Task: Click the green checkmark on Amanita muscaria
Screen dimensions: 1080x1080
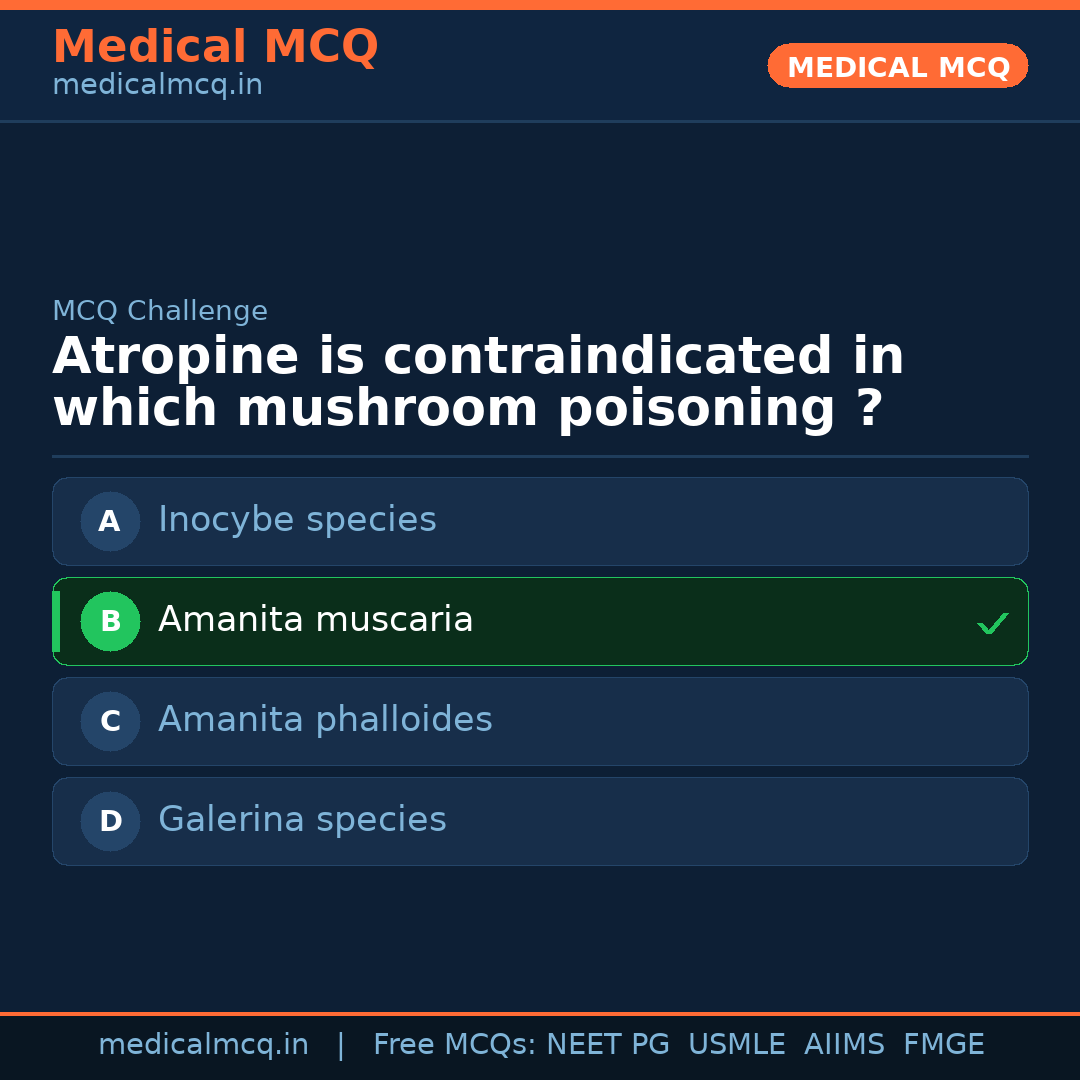Action: (x=992, y=623)
